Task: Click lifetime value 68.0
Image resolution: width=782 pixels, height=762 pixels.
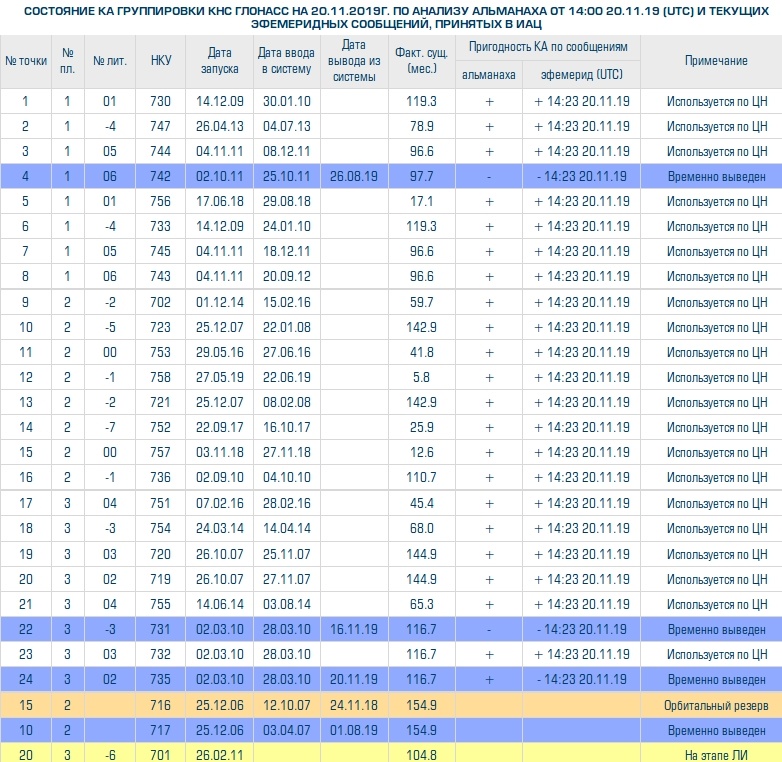Action: [421, 528]
